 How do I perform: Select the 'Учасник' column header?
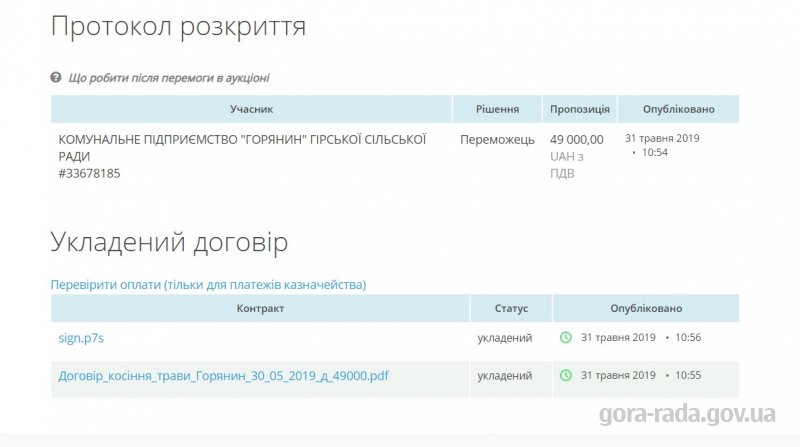coord(252,109)
